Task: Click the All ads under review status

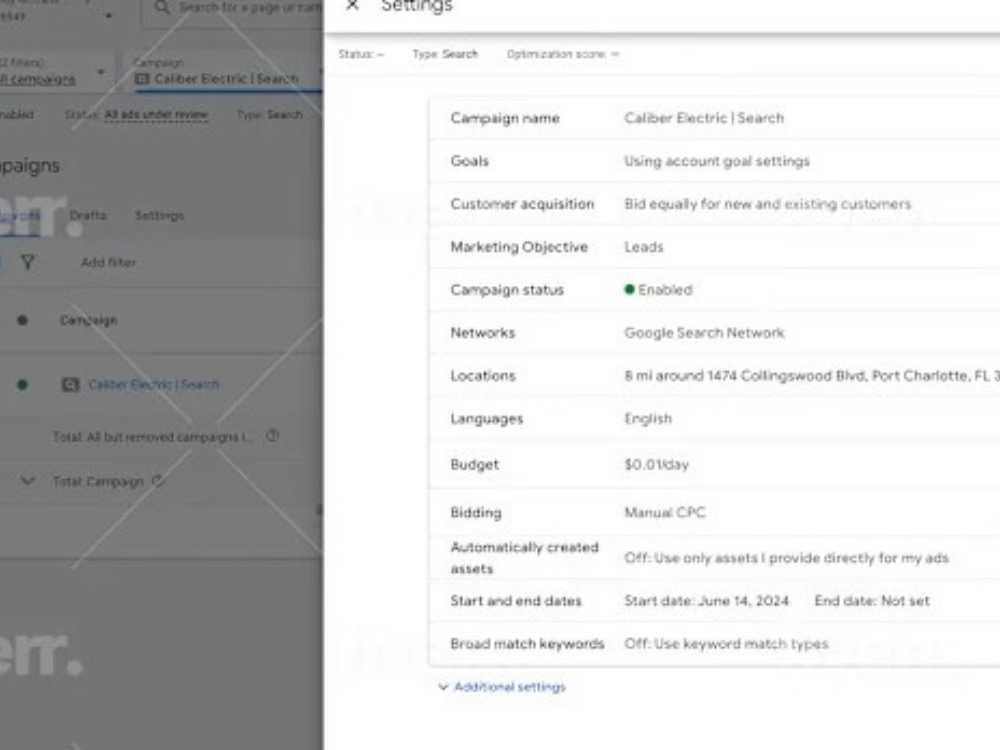Action: (x=156, y=115)
